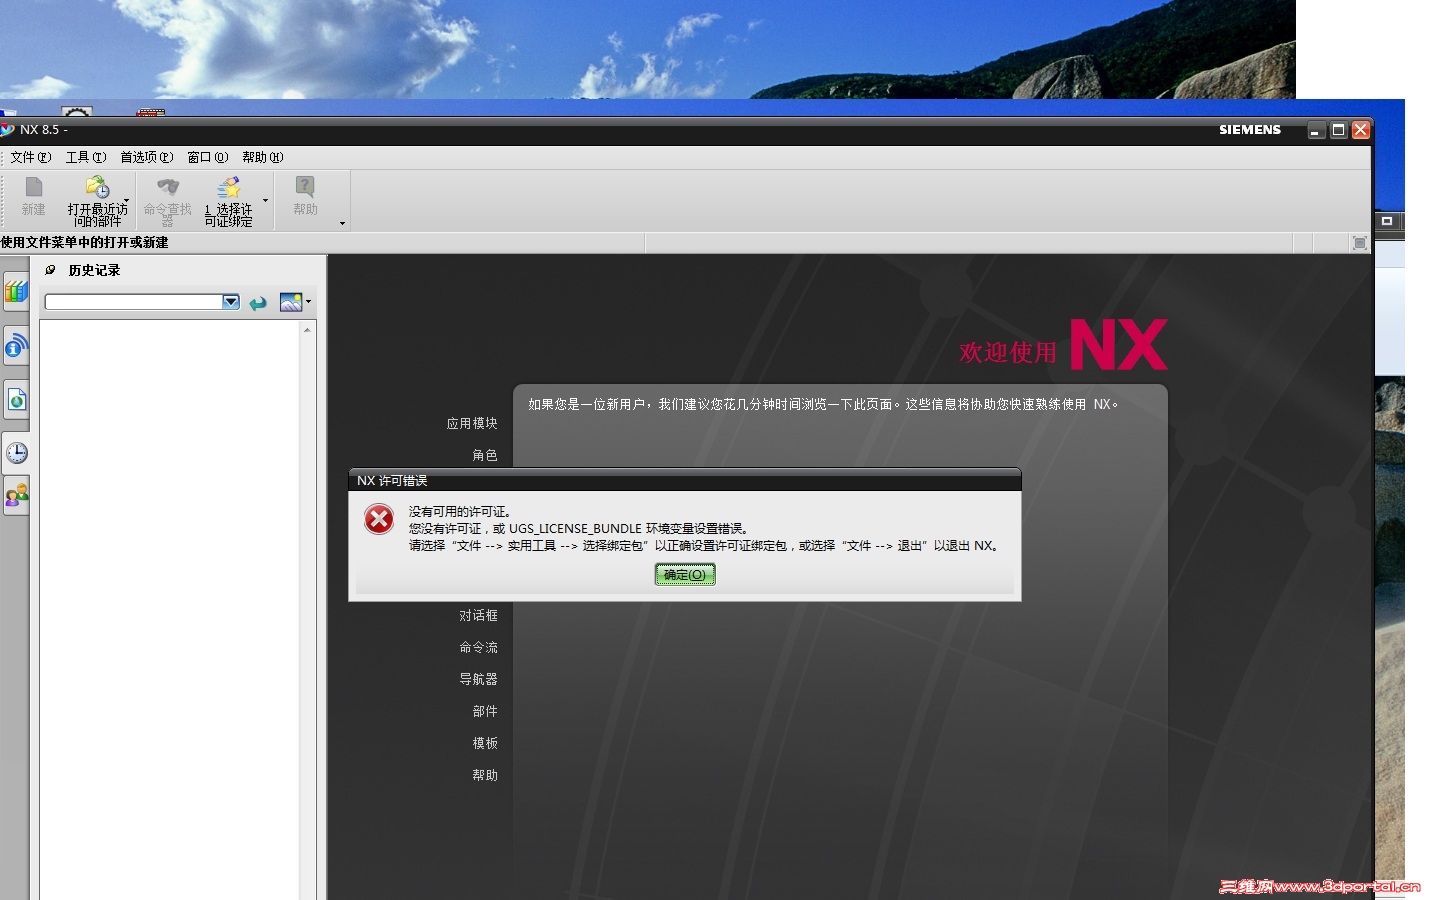
Task: Select 导航器 on the welcome page
Action: tap(478, 680)
